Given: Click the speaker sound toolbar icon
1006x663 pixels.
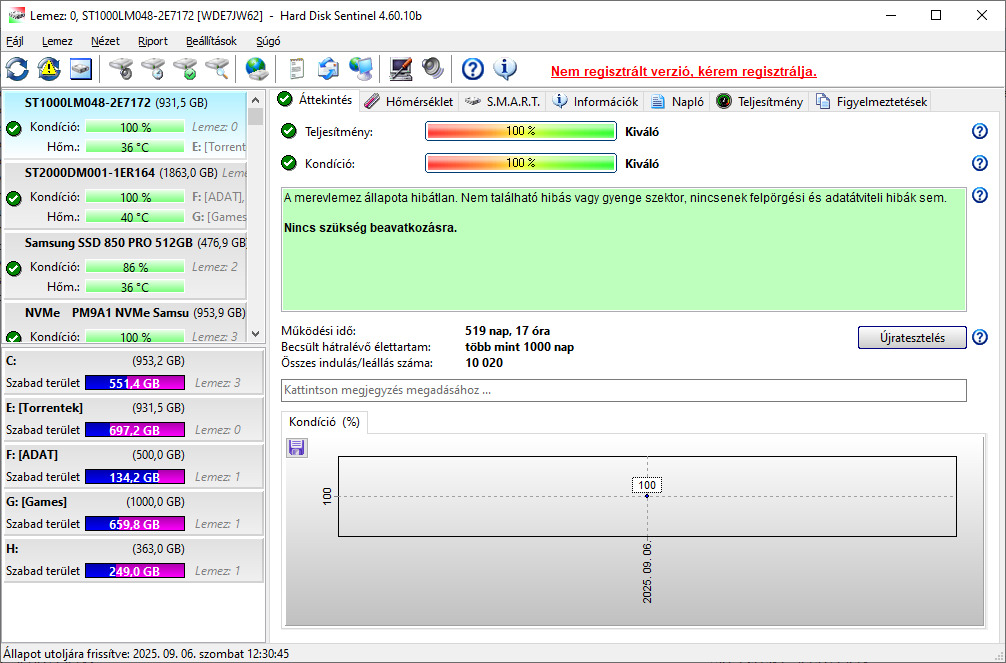Looking at the screenshot, I should pyautogui.click(x=432, y=69).
